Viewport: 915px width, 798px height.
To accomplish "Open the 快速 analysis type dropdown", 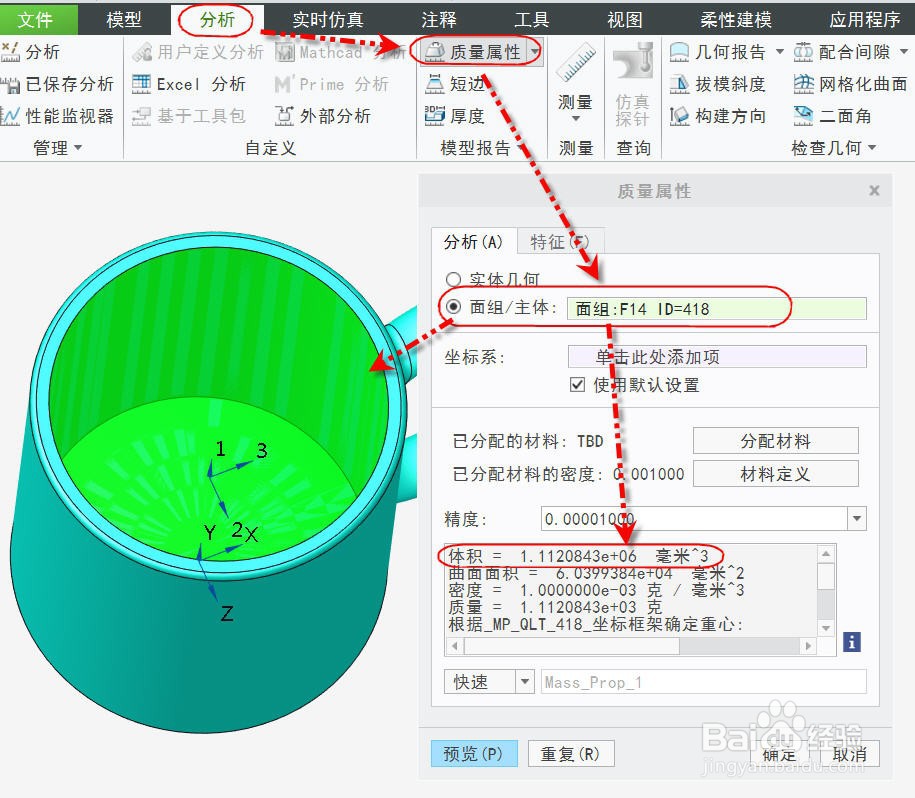I will (x=525, y=681).
